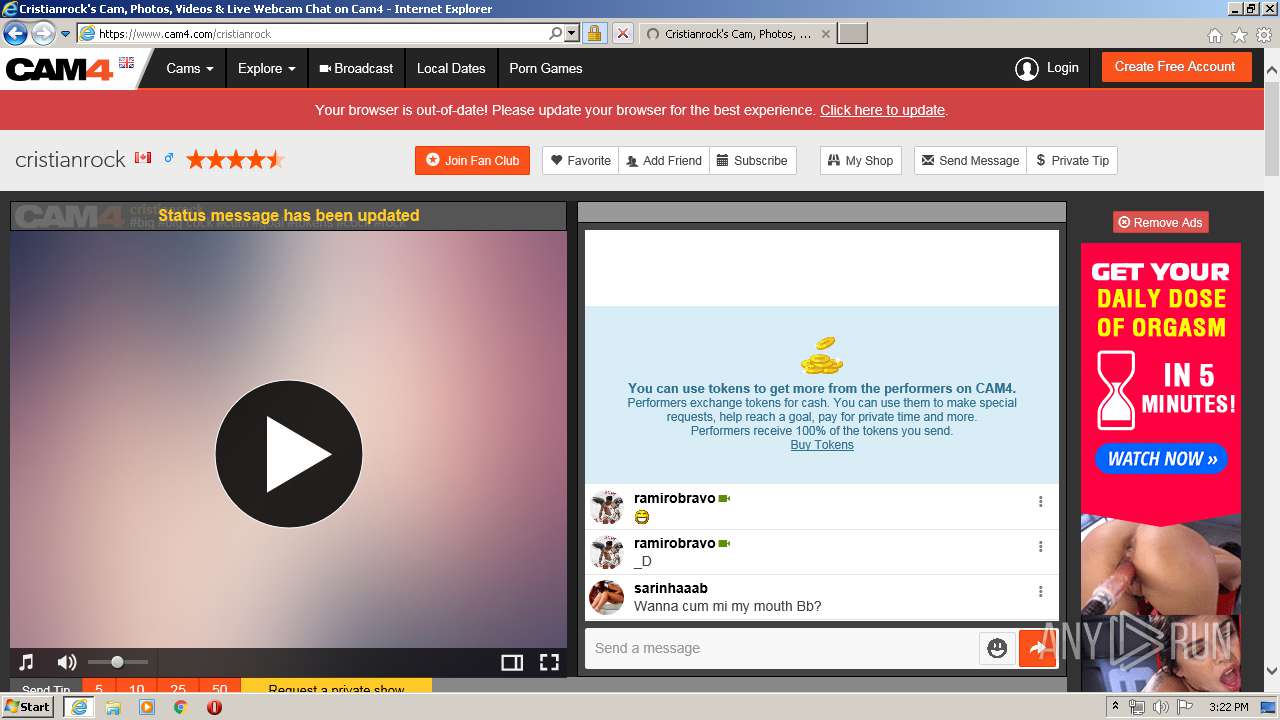Play the webcam video
This screenshot has height=720, width=1280.
click(289, 454)
